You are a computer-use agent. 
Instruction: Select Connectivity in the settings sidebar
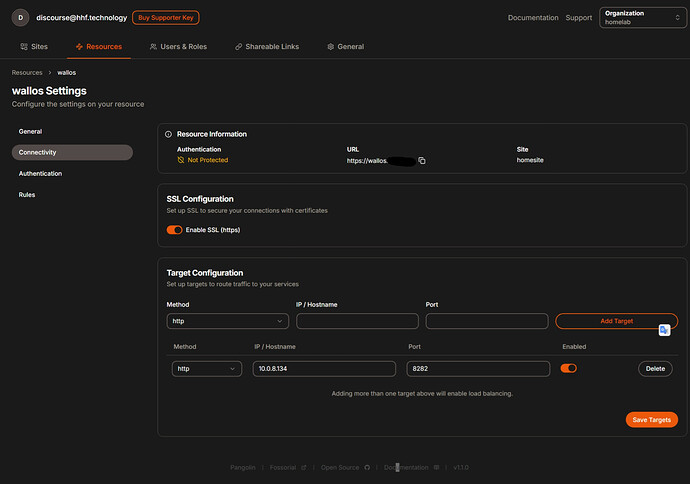point(72,152)
